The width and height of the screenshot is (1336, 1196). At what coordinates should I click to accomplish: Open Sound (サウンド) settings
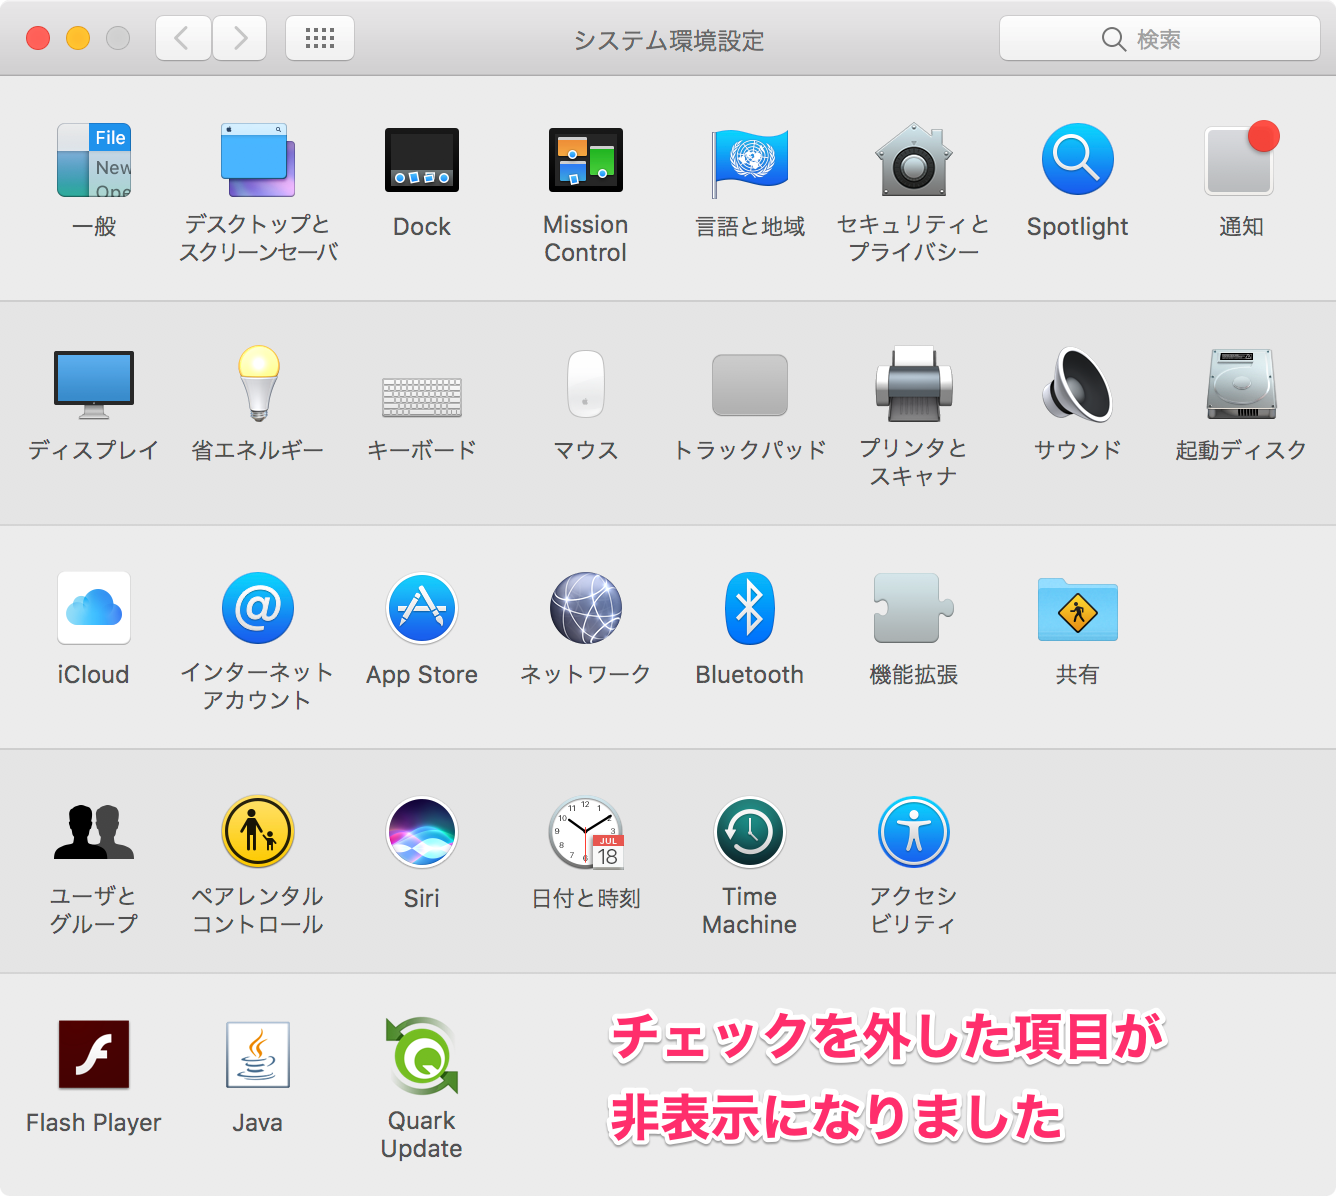(1076, 385)
